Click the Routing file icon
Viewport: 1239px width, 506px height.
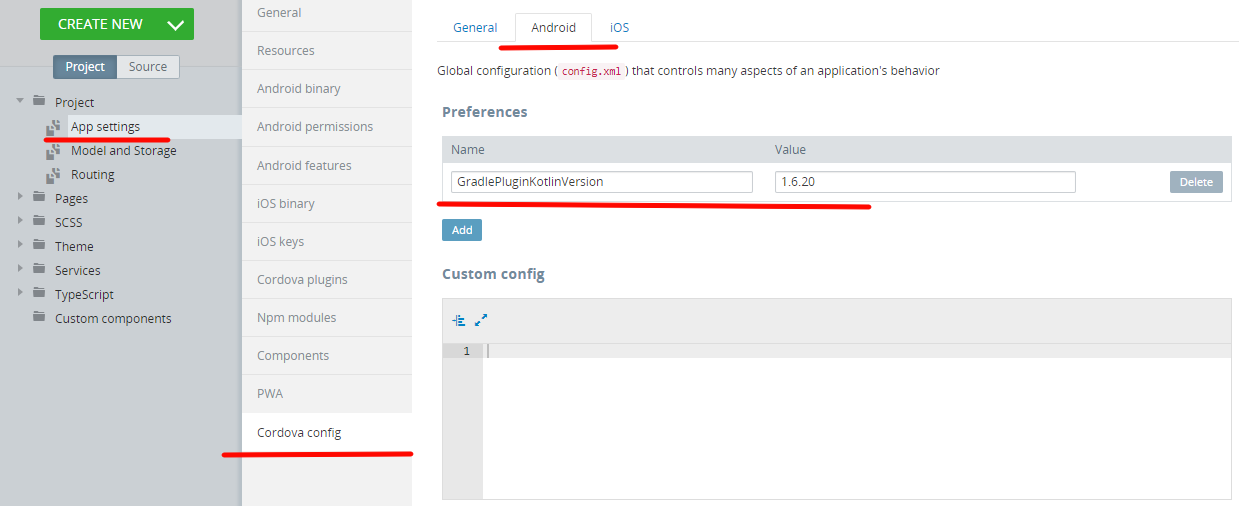pyautogui.click(x=54, y=175)
